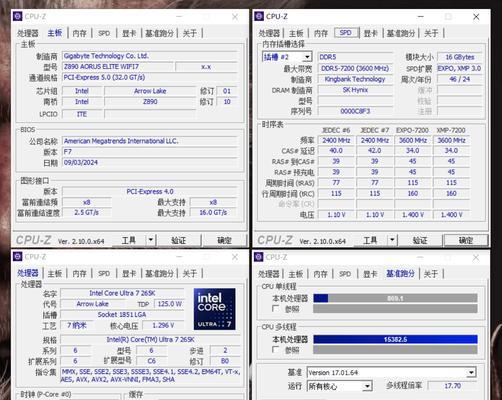The width and height of the screenshot is (502, 400).
Task: Click the PCI-Express 5.0 (32.0 GT/s) field
Action: (150, 77)
